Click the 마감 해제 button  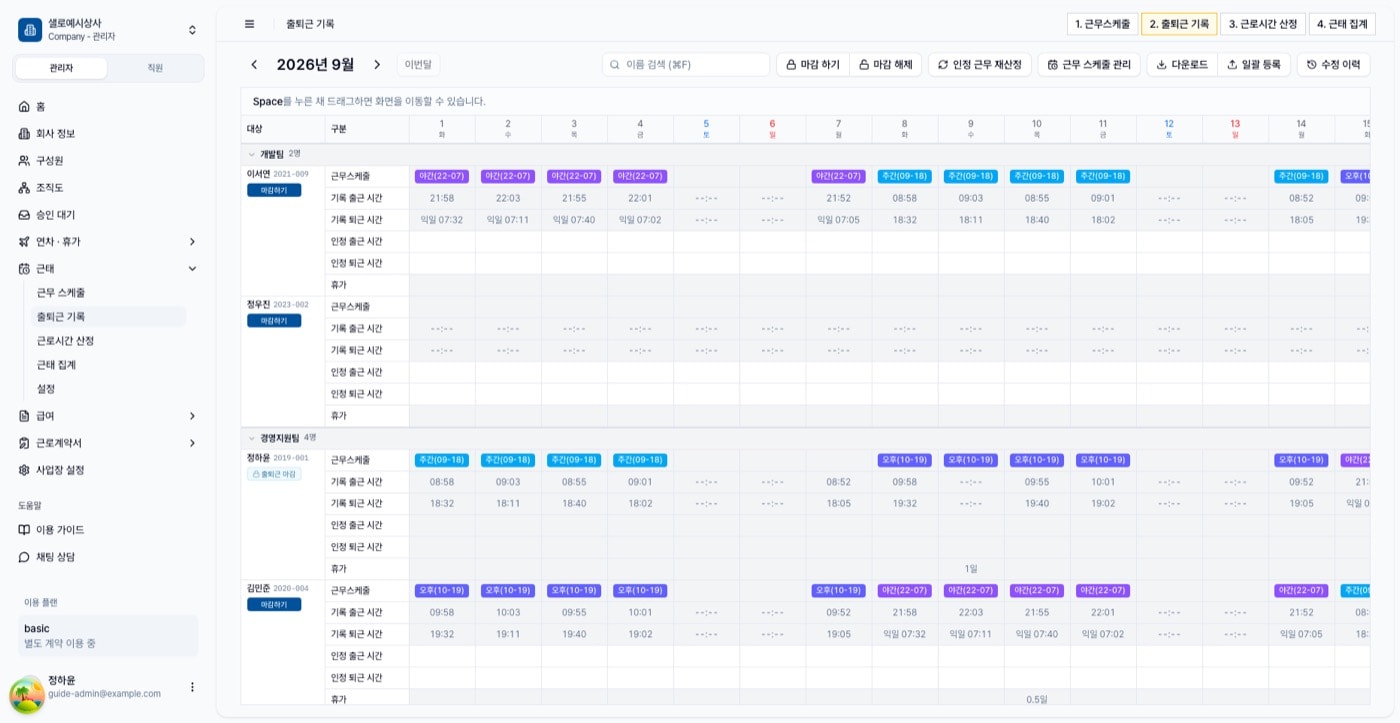(x=886, y=64)
